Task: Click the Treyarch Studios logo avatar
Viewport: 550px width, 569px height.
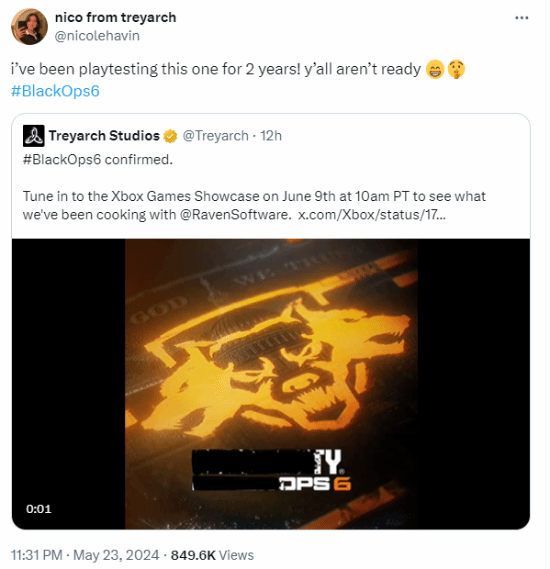Action: click(33, 135)
